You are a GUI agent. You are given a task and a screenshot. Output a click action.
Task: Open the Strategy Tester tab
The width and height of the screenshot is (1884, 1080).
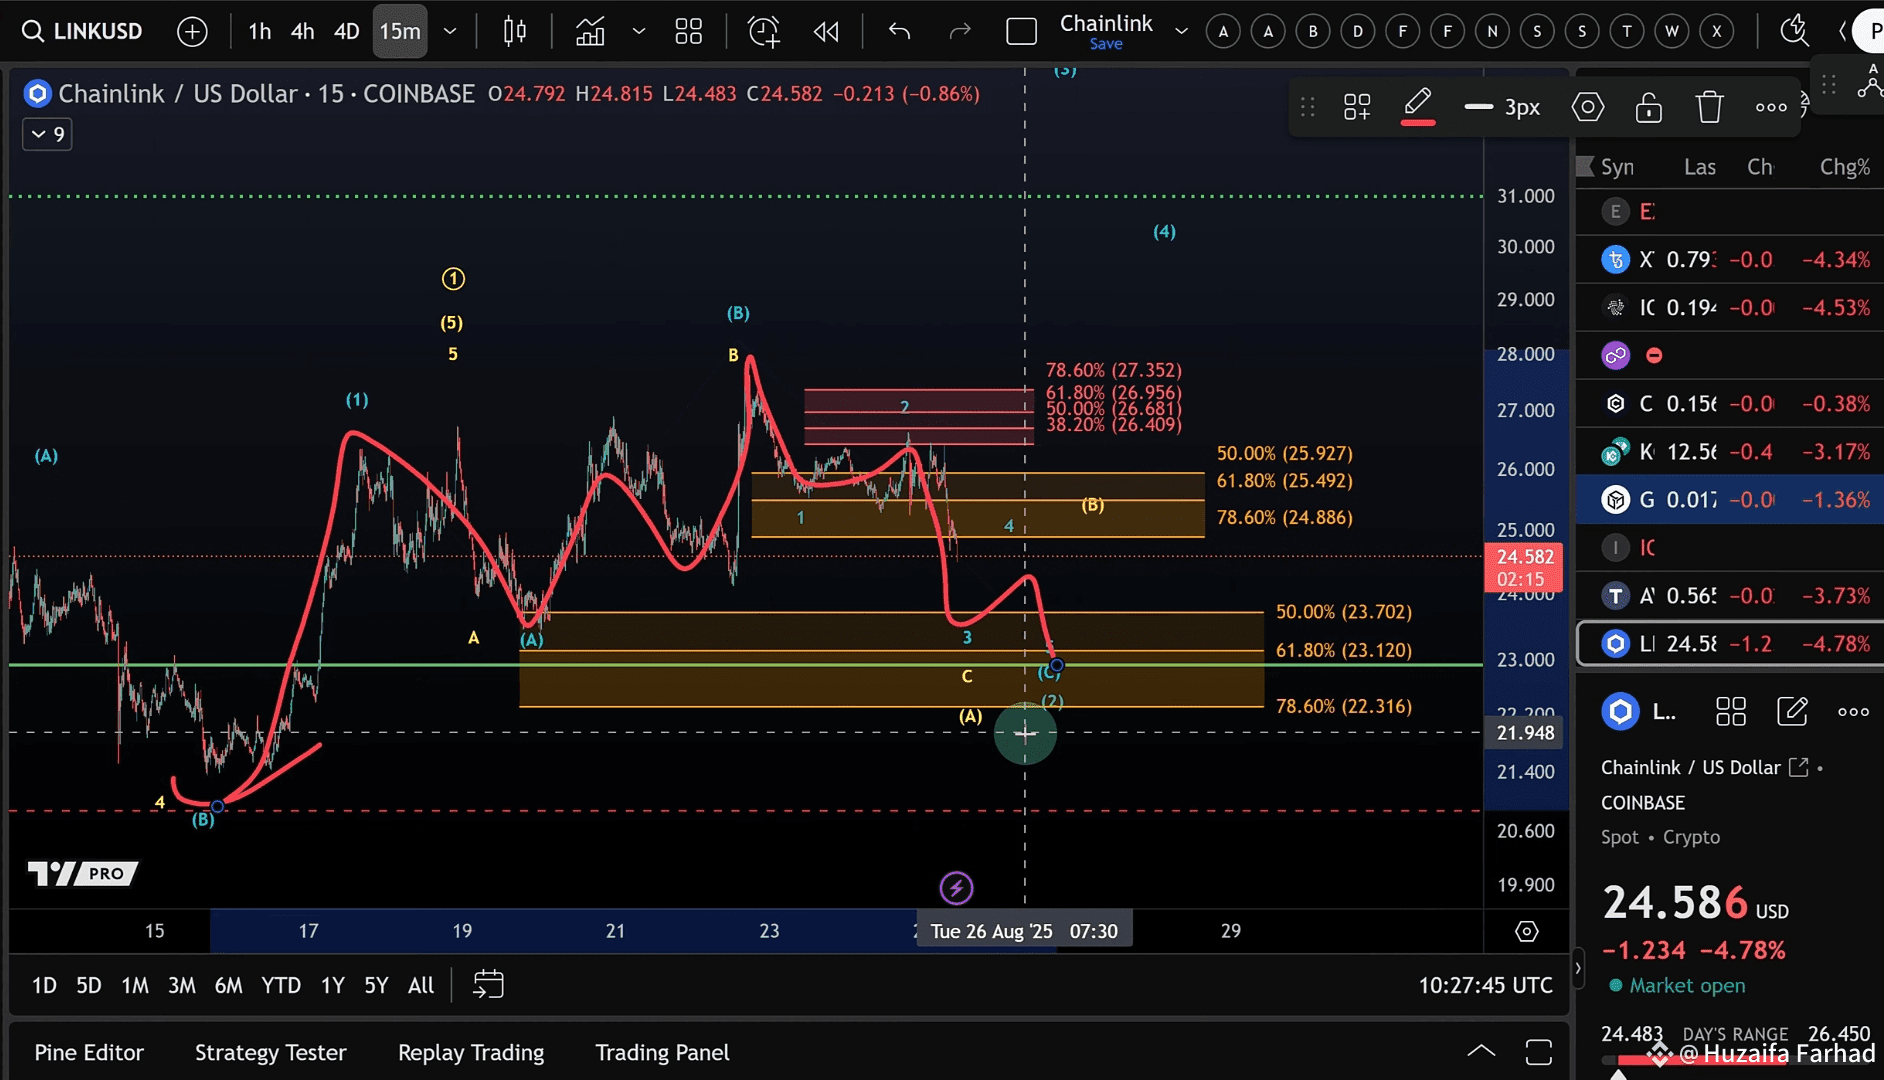tap(271, 1053)
